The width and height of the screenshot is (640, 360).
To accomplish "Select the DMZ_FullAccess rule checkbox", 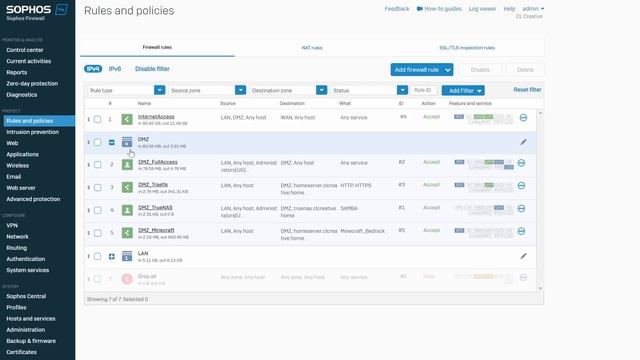I will (x=98, y=164).
